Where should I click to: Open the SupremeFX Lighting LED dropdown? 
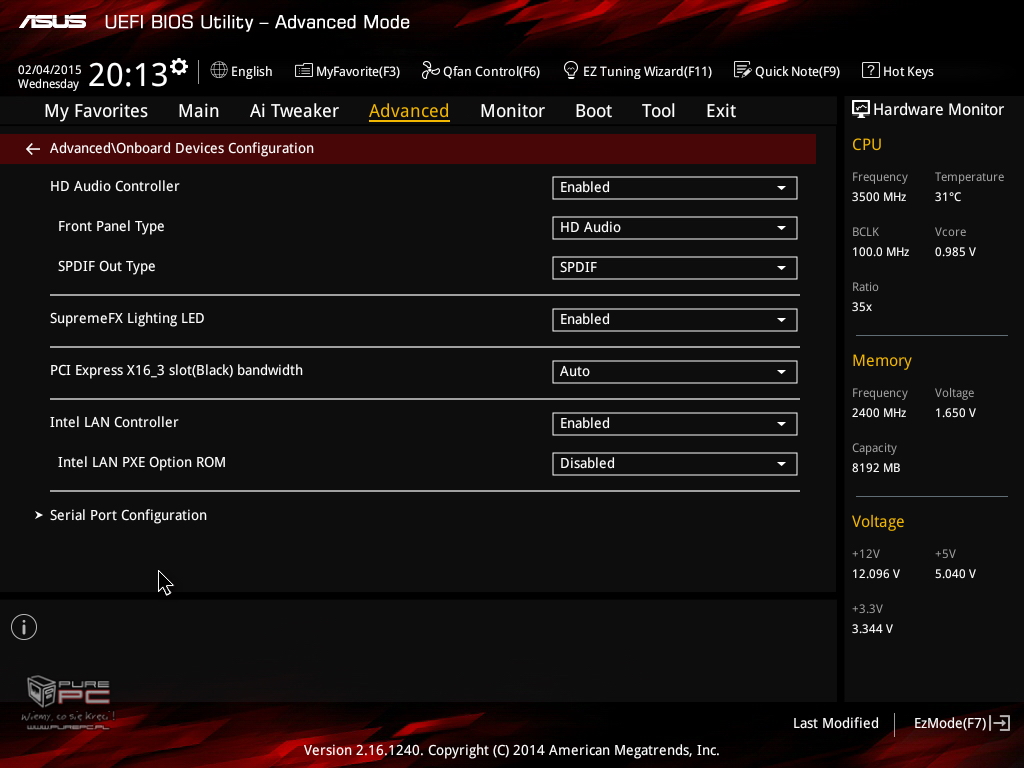(675, 320)
